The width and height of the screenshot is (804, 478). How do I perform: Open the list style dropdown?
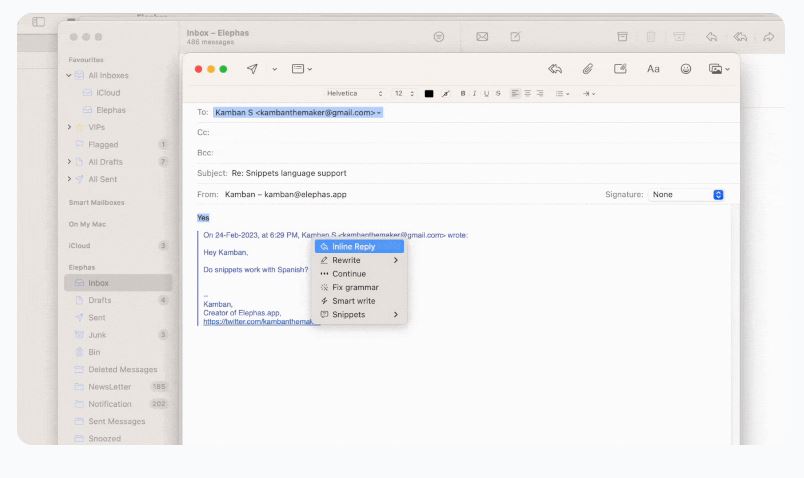562,93
